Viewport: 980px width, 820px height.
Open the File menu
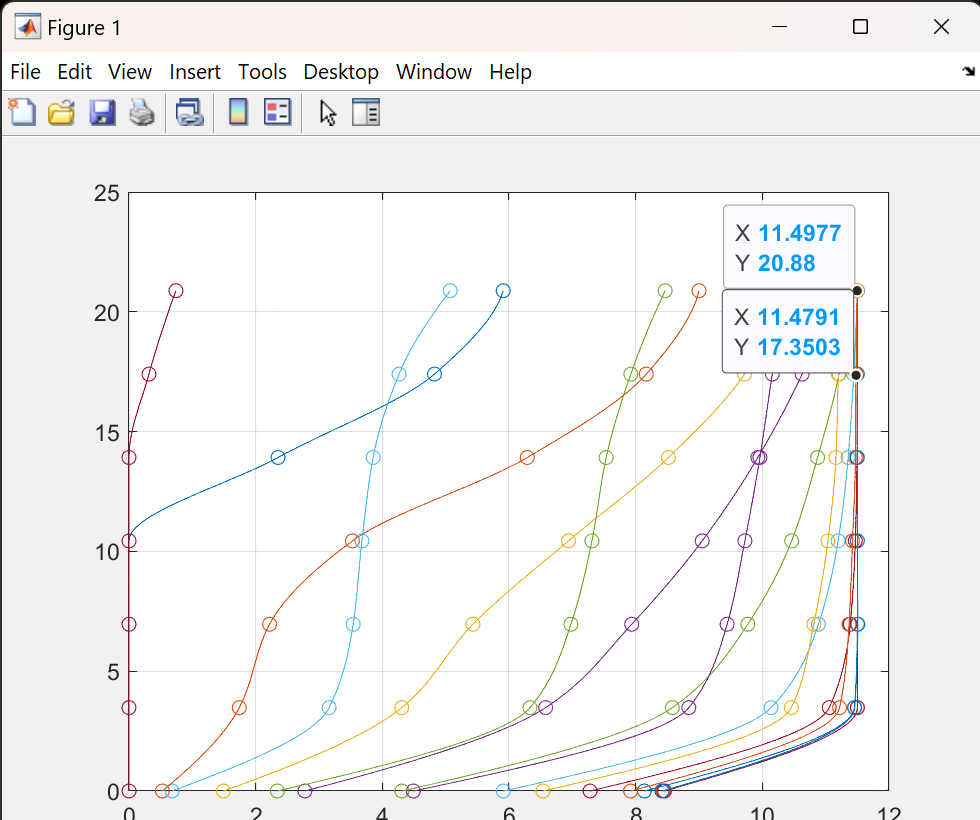25,72
